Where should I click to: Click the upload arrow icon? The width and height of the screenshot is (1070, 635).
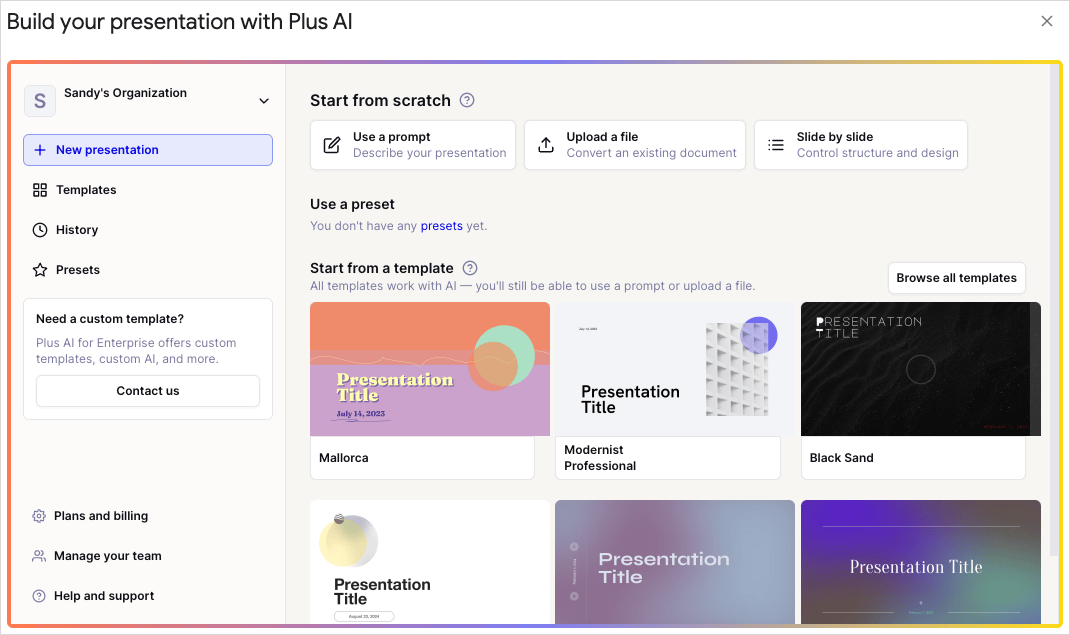(x=546, y=145)
